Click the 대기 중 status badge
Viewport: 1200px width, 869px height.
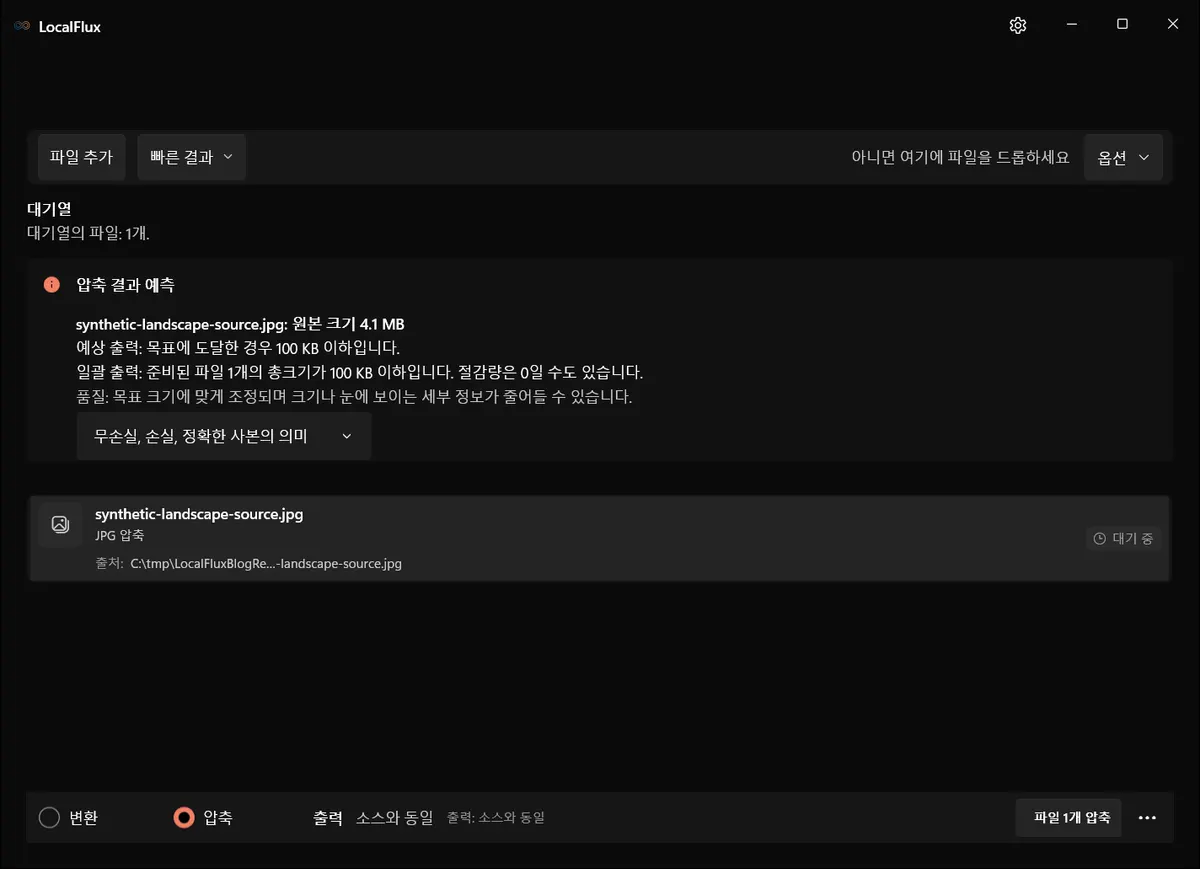coord(1123,539)
